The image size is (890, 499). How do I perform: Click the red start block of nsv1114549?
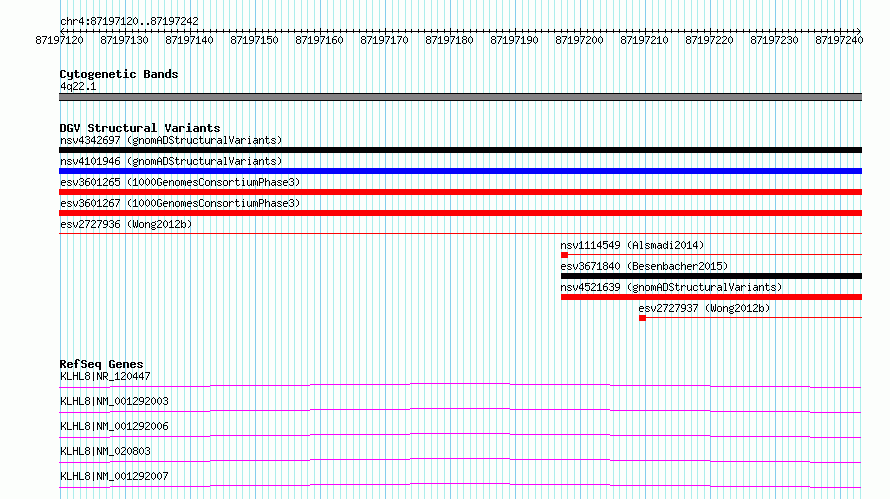point(564,255)
